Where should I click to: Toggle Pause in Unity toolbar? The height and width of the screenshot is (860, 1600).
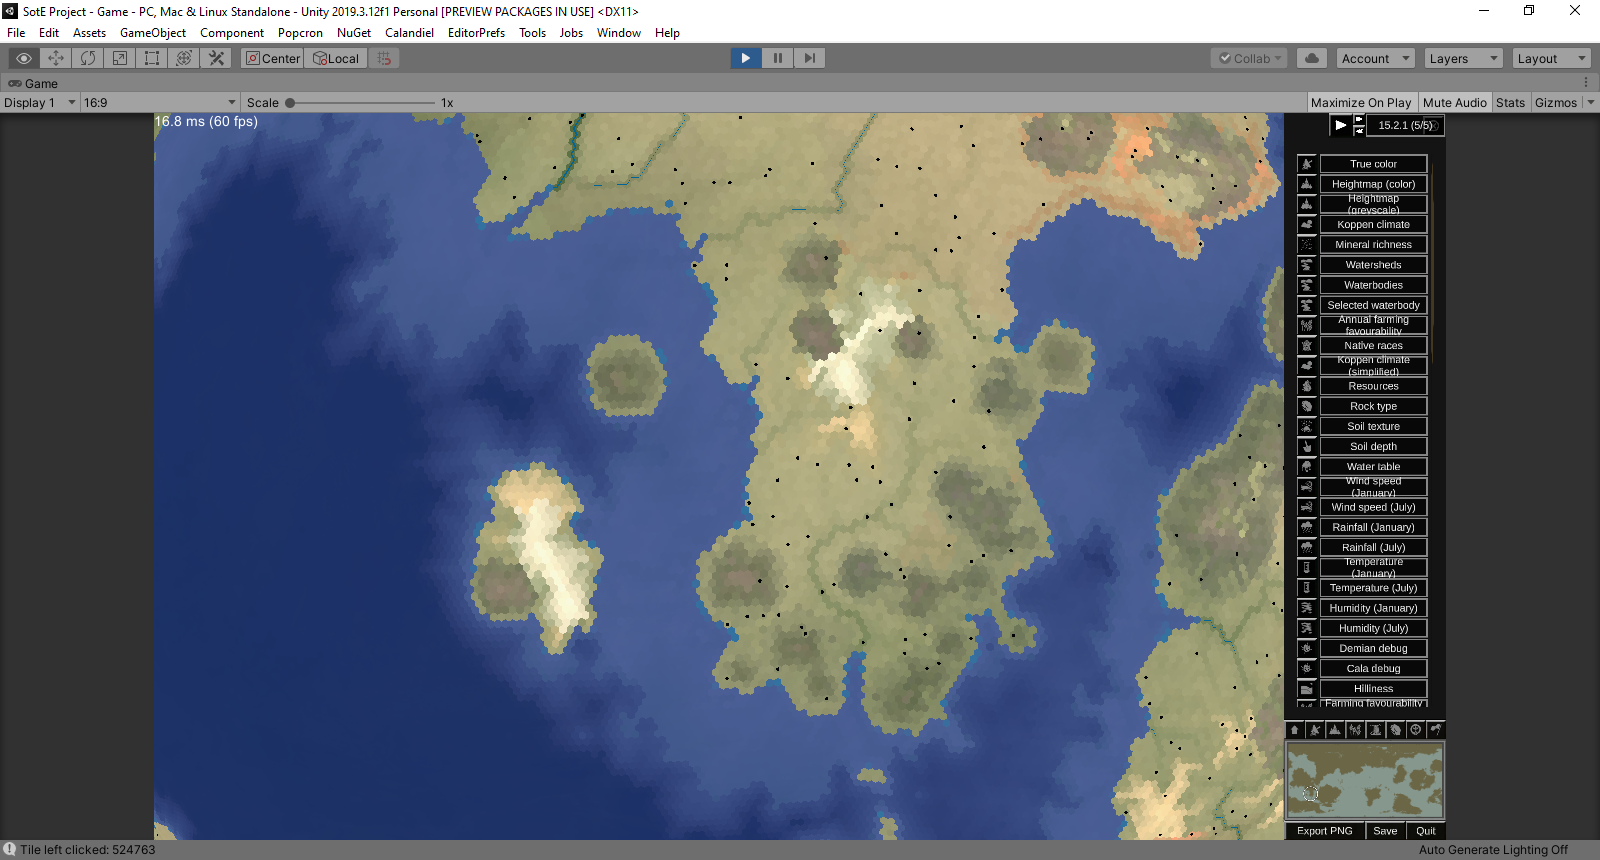(x=778, y=58)
